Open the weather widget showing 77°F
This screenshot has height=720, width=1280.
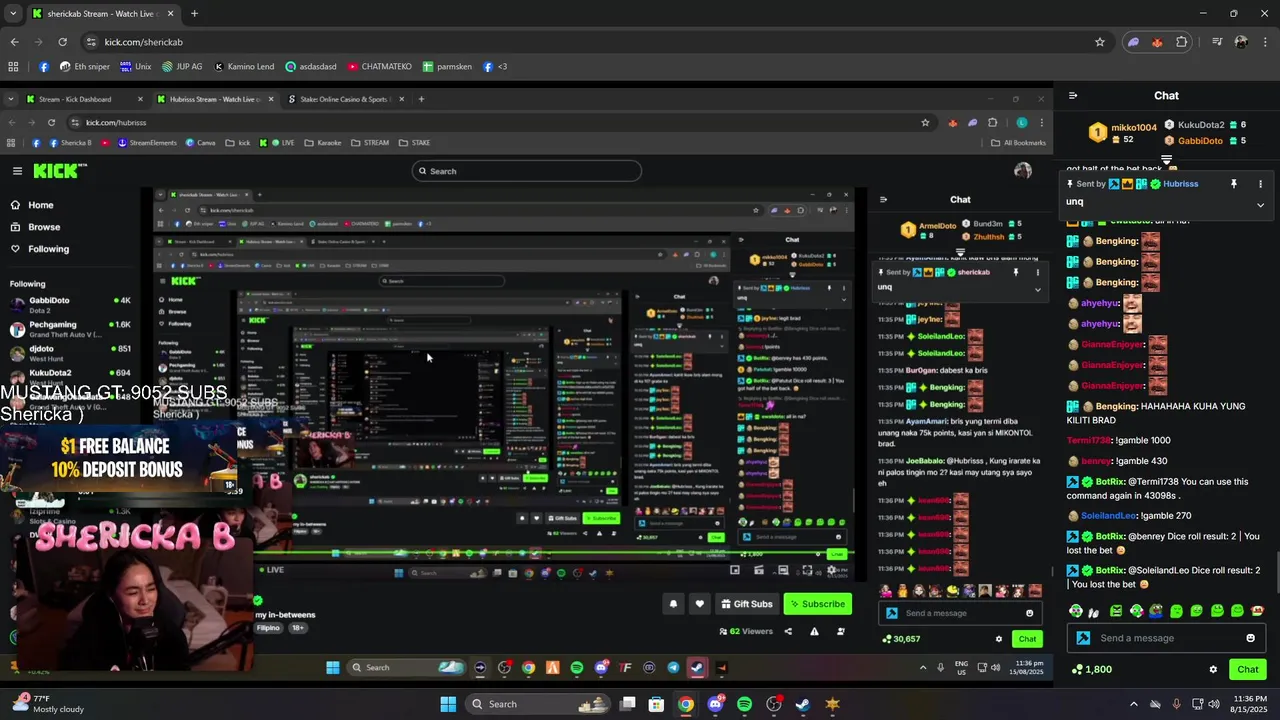pyautogui.click(x=45, y=704)
